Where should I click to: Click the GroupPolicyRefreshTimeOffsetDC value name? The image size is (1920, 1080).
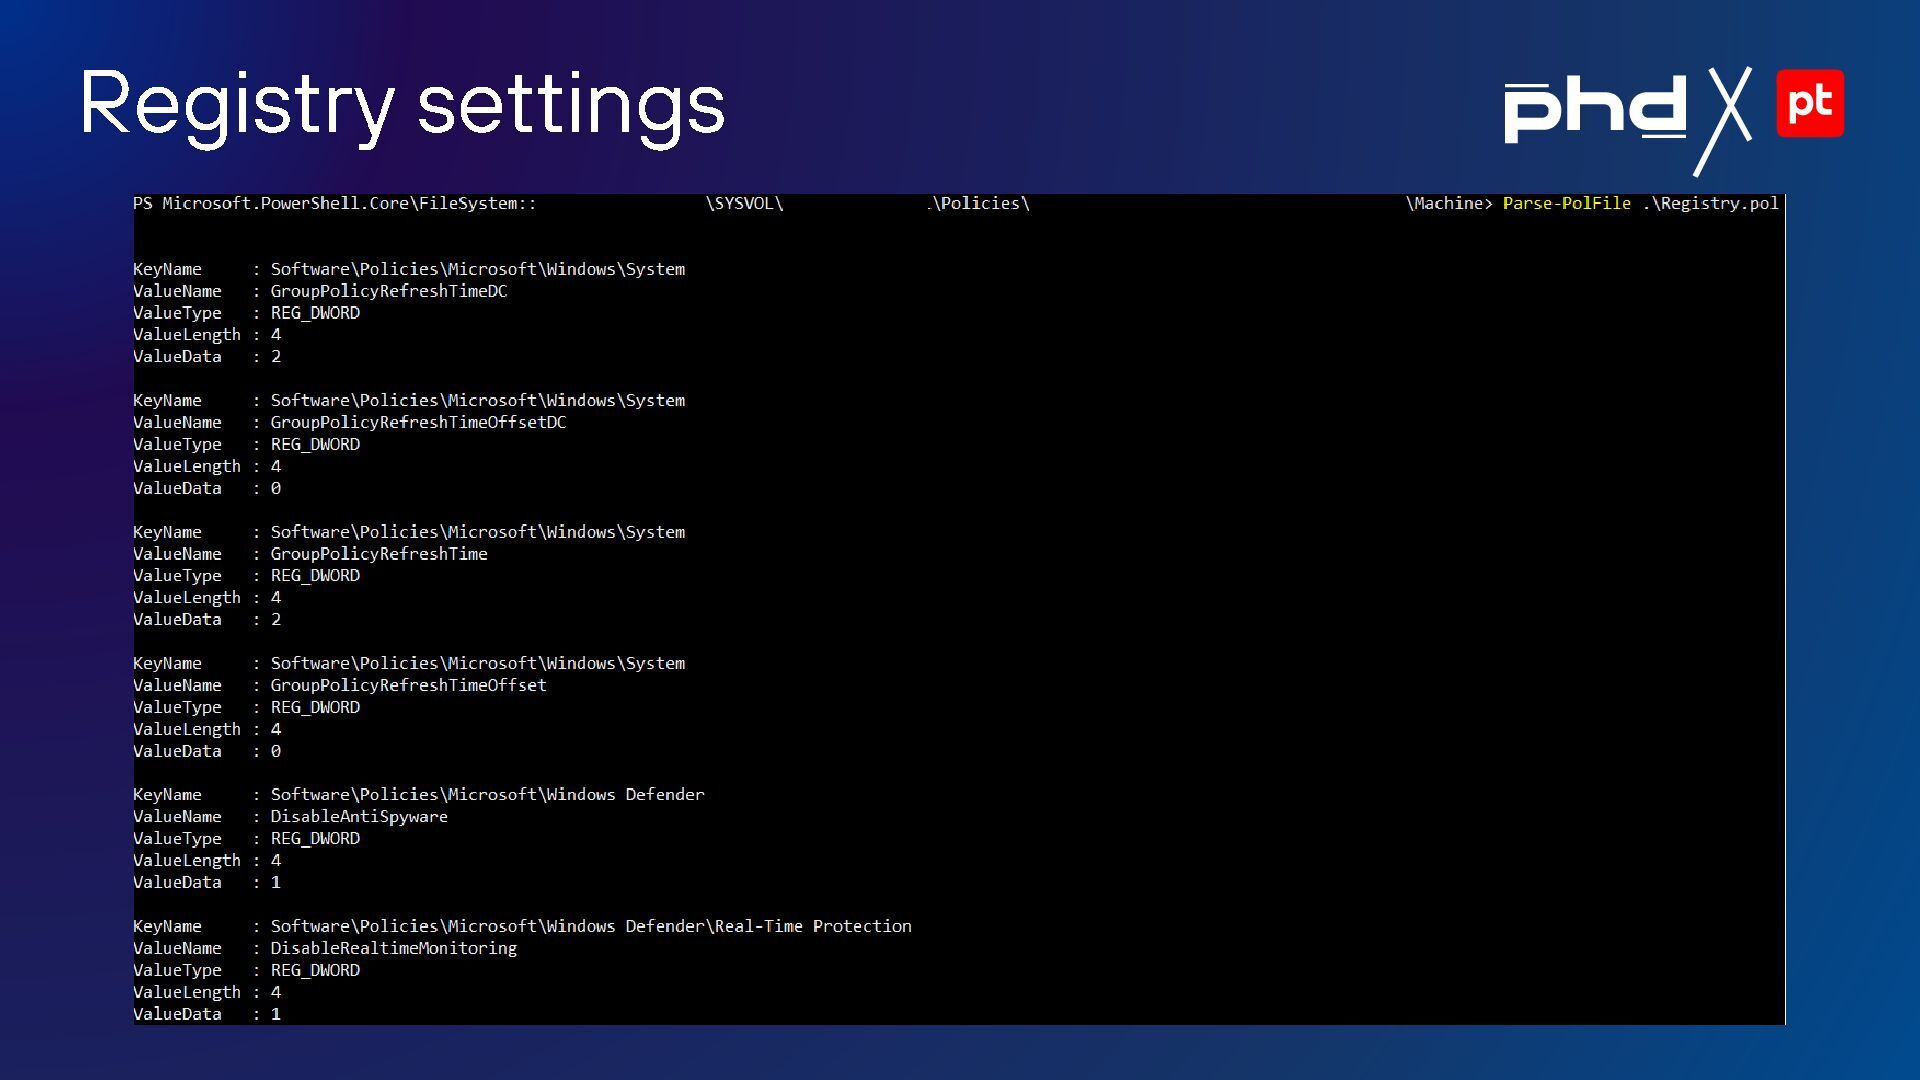[418, 422]
